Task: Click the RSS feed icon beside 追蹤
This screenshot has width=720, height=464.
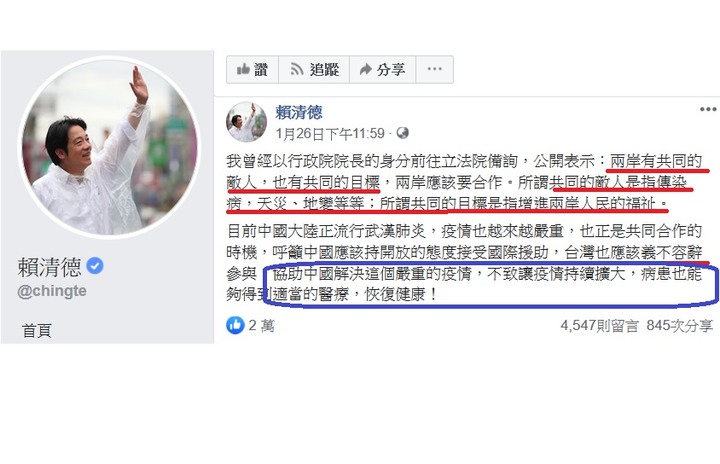Action: point(297,69)
